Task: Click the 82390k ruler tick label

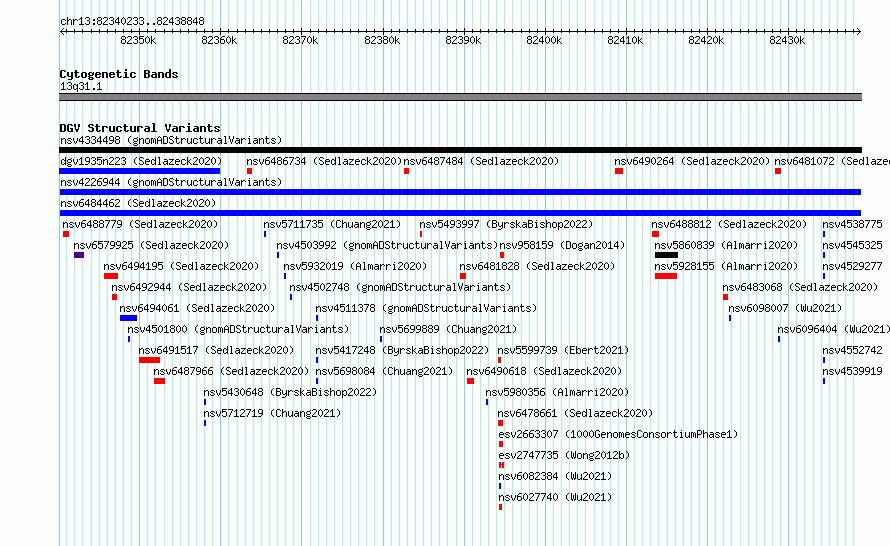Action: pos(463,40)
